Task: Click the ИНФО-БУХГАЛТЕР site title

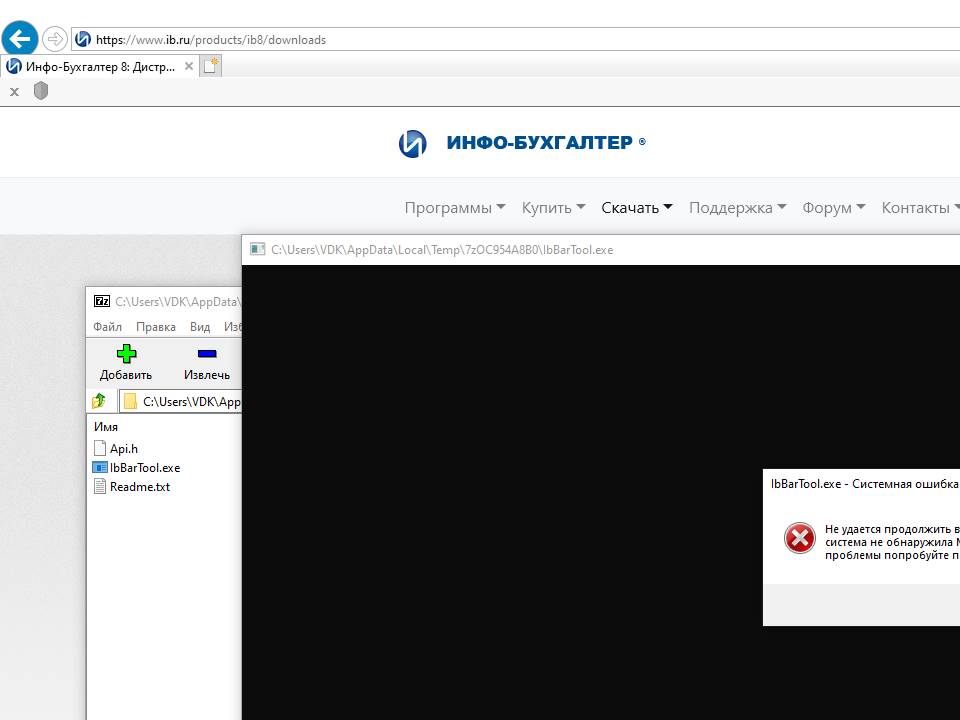Action: coord(539,142)
